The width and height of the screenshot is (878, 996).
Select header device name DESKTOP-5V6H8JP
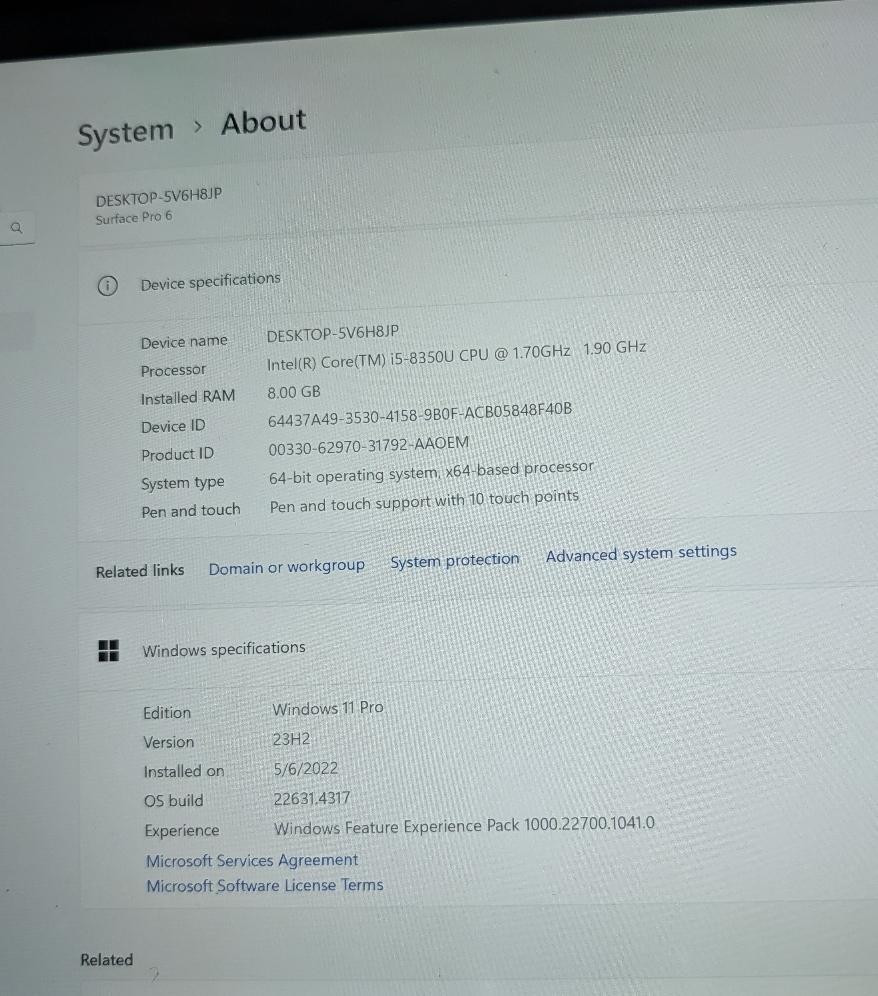pos(159,197)
